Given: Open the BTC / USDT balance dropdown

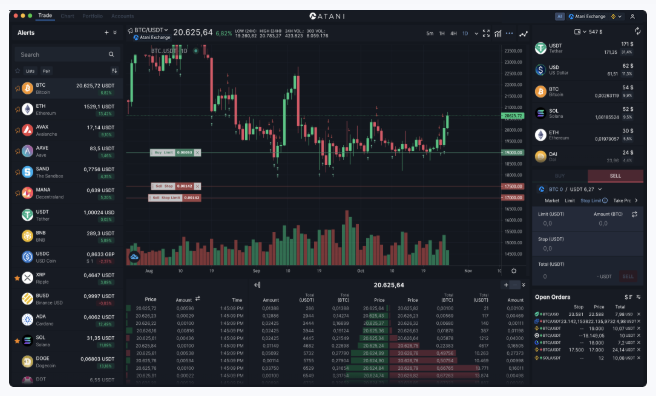Looking at the screenshot, I should pyautogui.click(x=600, y=189).
